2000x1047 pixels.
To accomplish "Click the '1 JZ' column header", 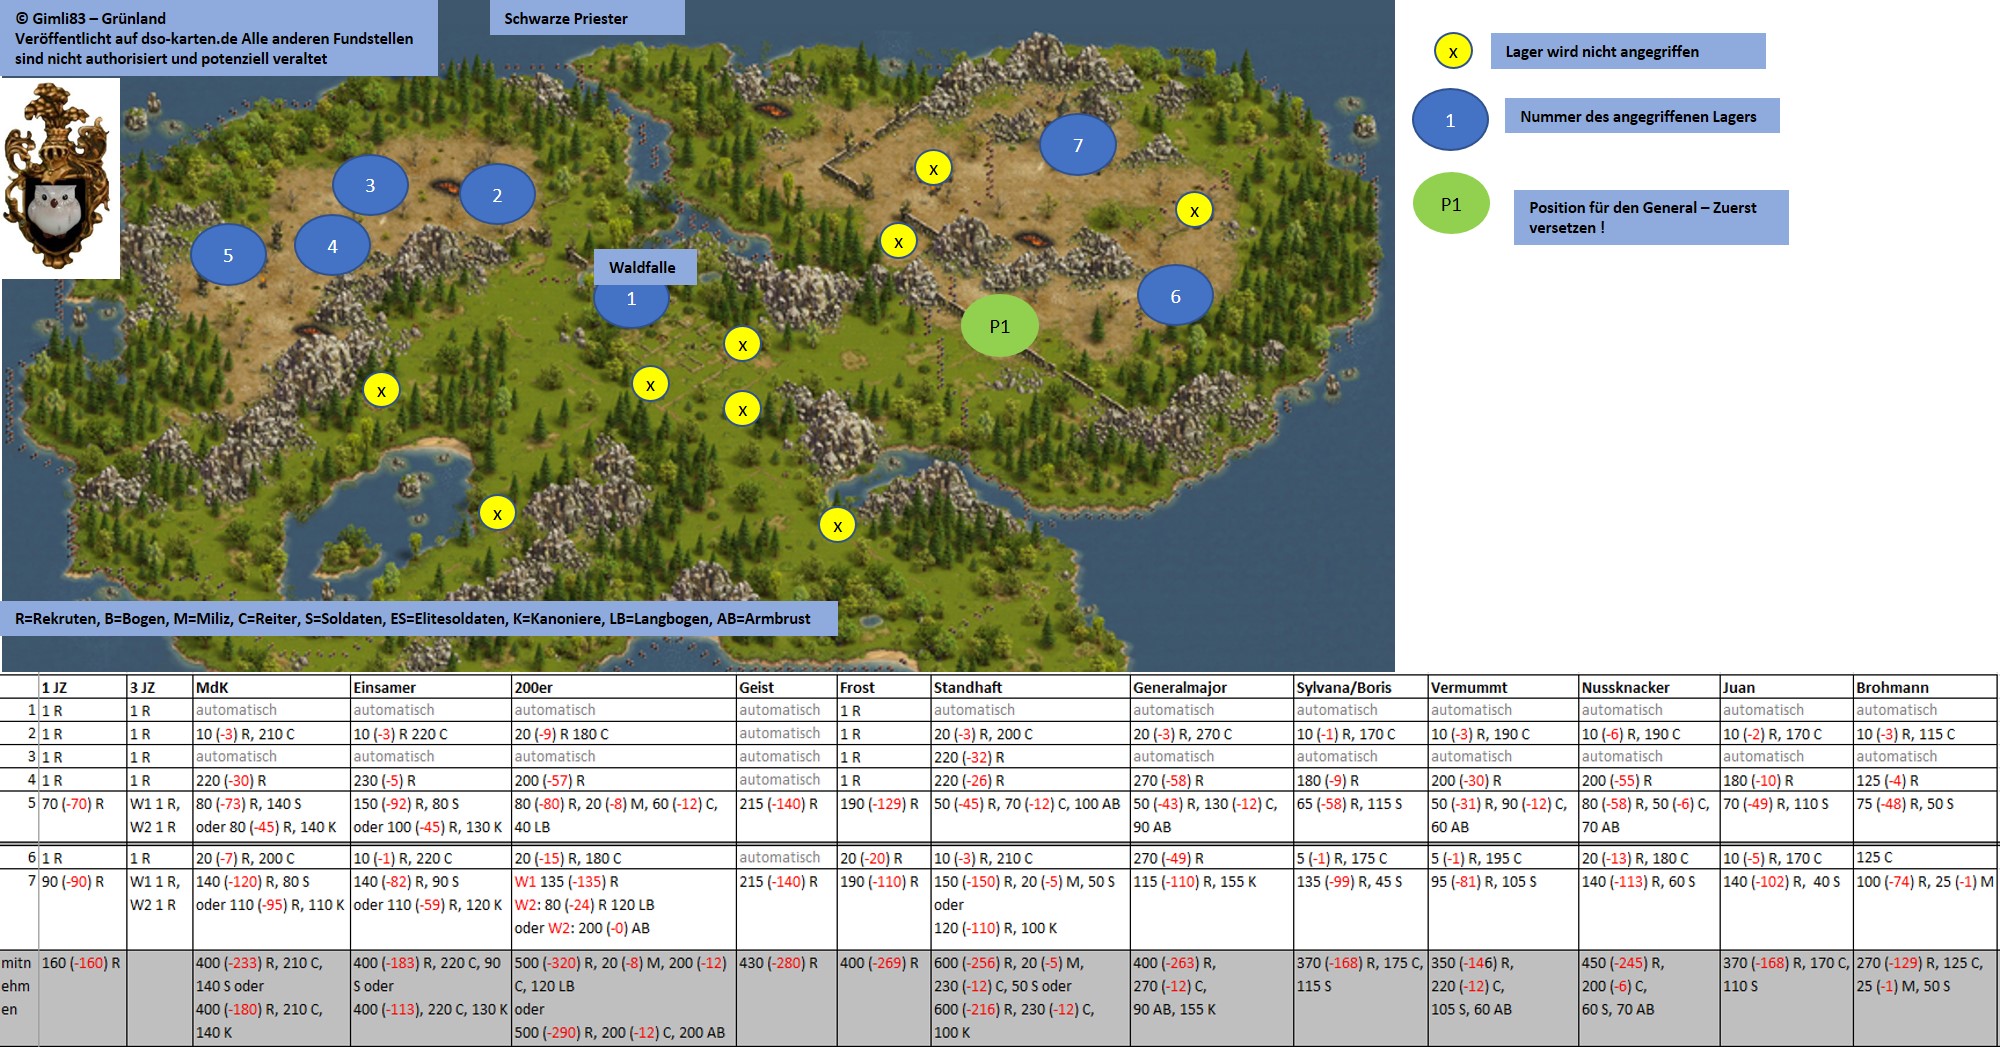I will 83,687.
